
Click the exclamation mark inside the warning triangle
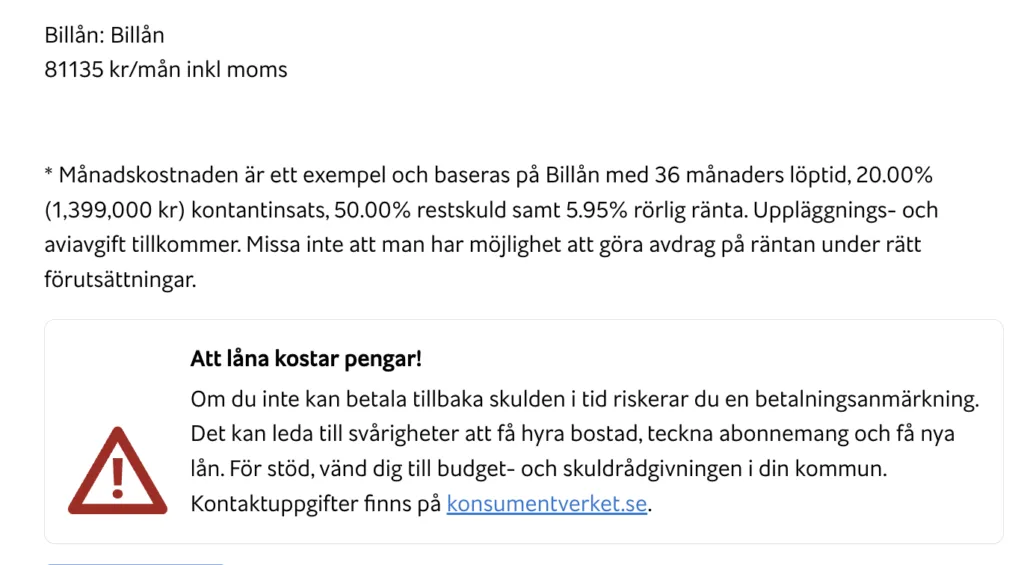[118, 477]
